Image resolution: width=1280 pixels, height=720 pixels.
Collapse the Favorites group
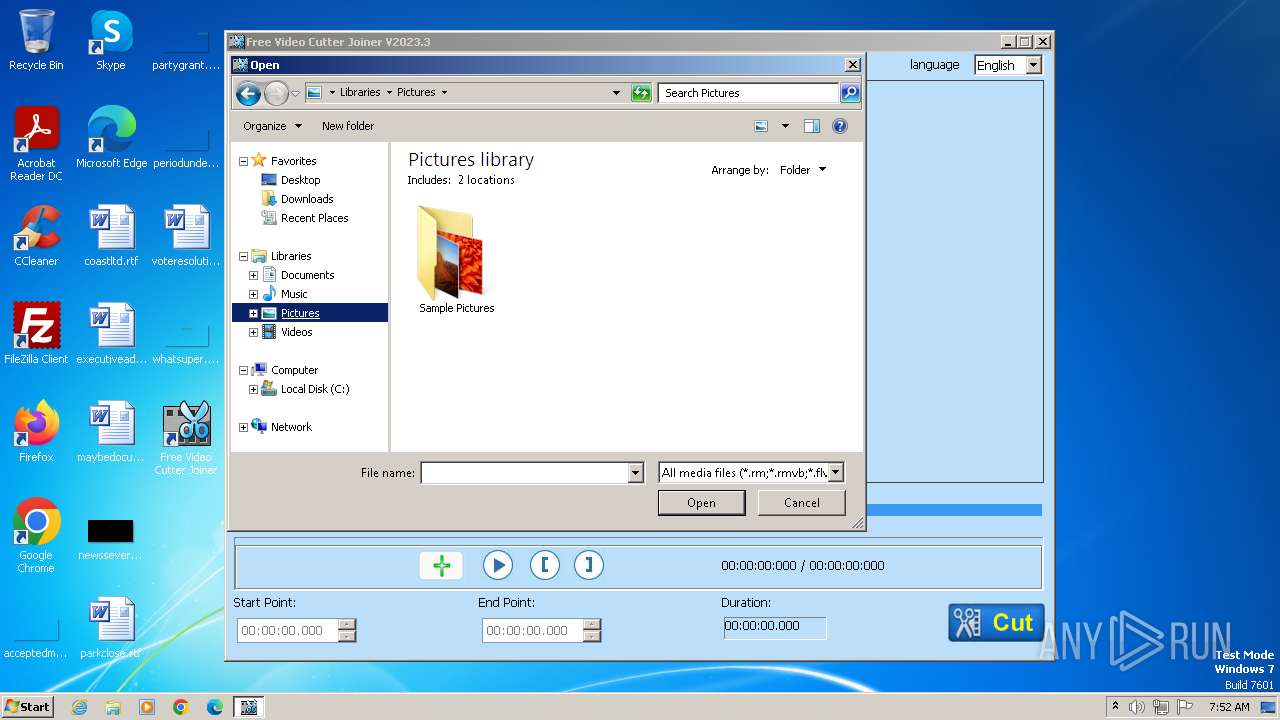(243, 161)
